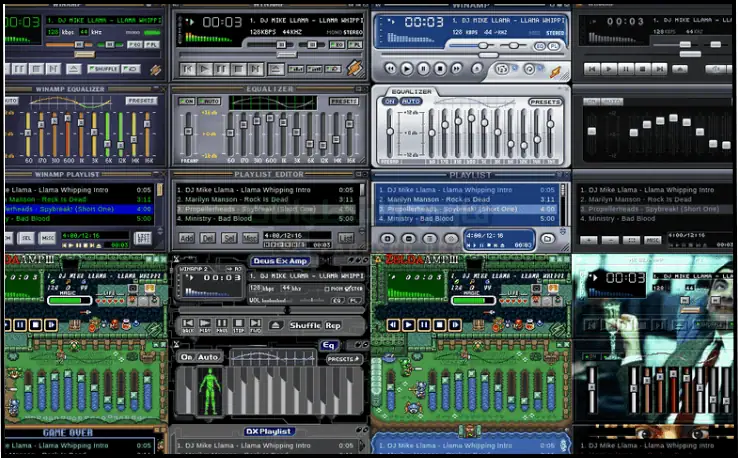The width and height of the screenshot is (738, 458).
Task: Click the PL button in the gray-skin player
Action: pyautogui.click(x=354, y=45)
